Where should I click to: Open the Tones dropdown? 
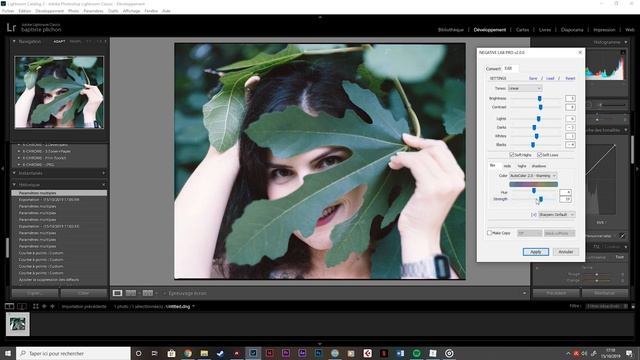point(525,88)
